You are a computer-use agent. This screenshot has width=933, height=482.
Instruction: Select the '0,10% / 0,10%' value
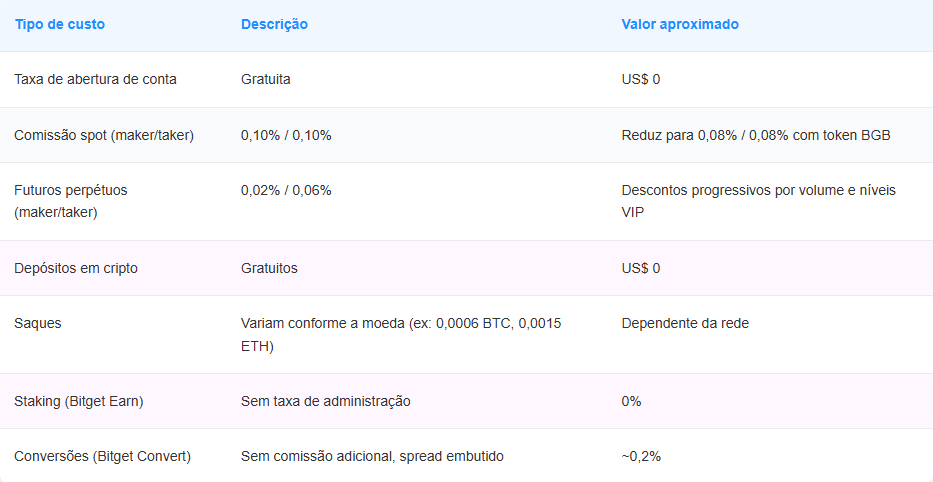tap(286, 135)
